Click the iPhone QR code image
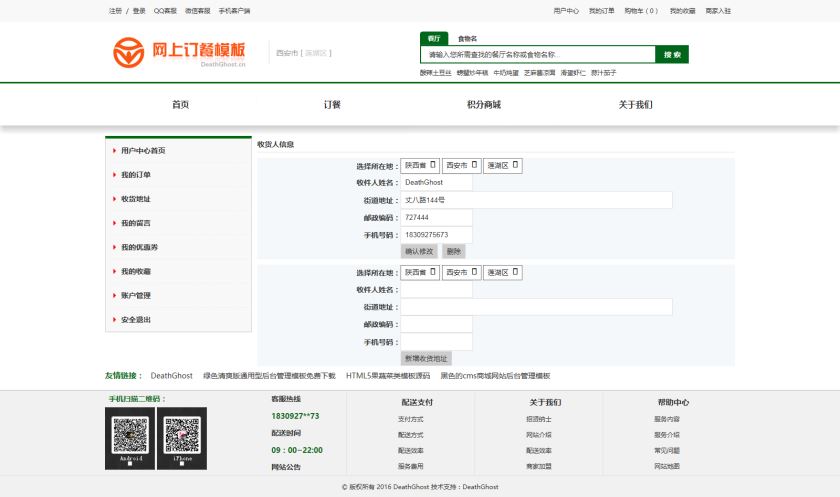Viewport: 840px width, 497px height. pyautogui.click(x=182, y=438)
